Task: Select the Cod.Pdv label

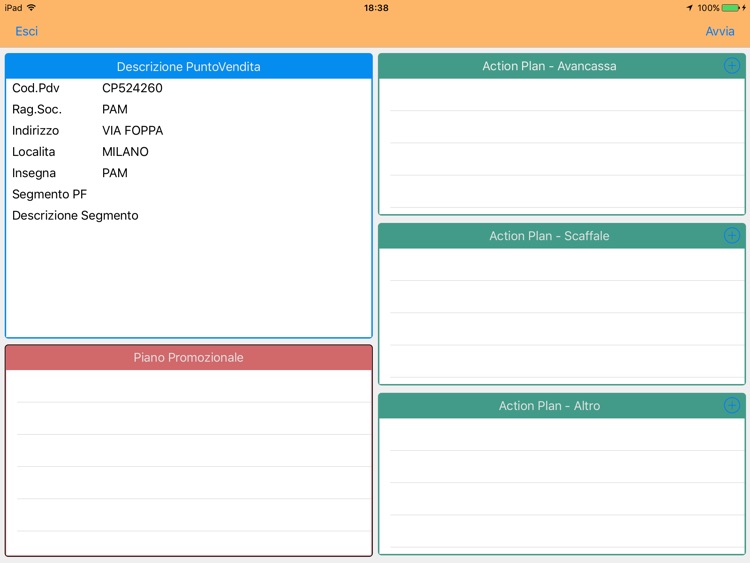Action: tap(36, 88)
